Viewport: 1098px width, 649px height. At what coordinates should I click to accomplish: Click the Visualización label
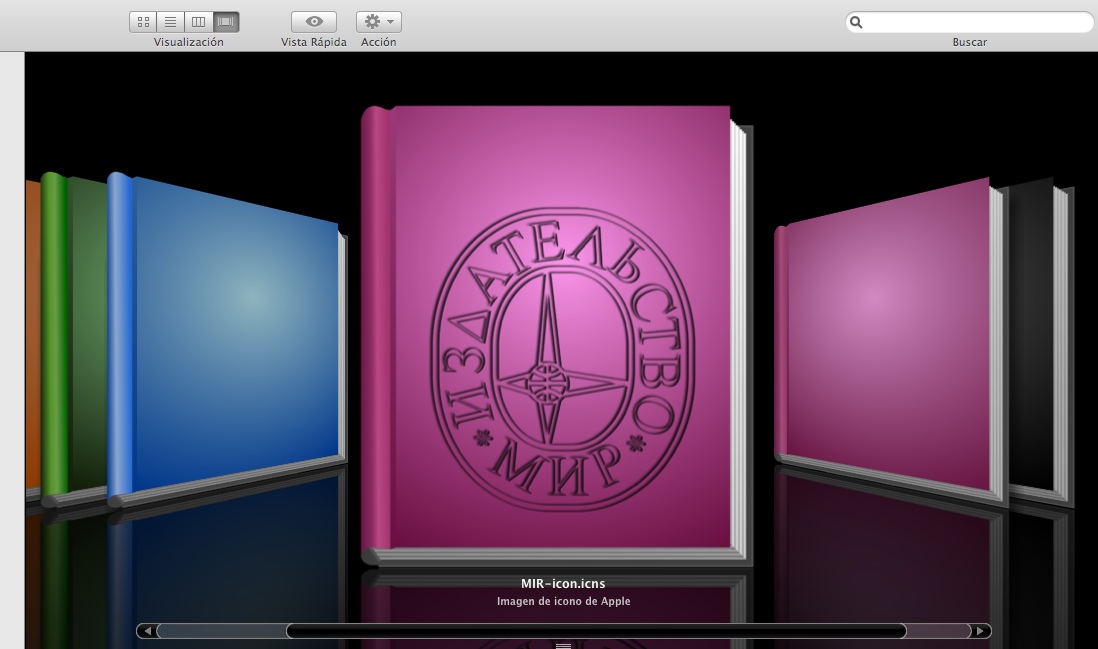point(188,42)
